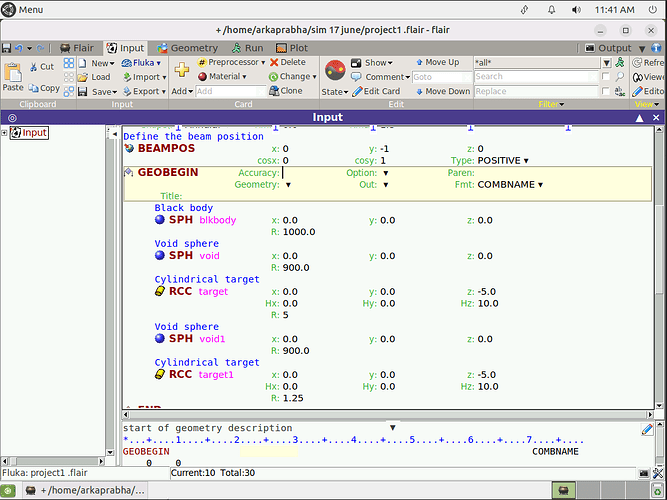
Task: Click the Move Up button
Action: (439, 62)
